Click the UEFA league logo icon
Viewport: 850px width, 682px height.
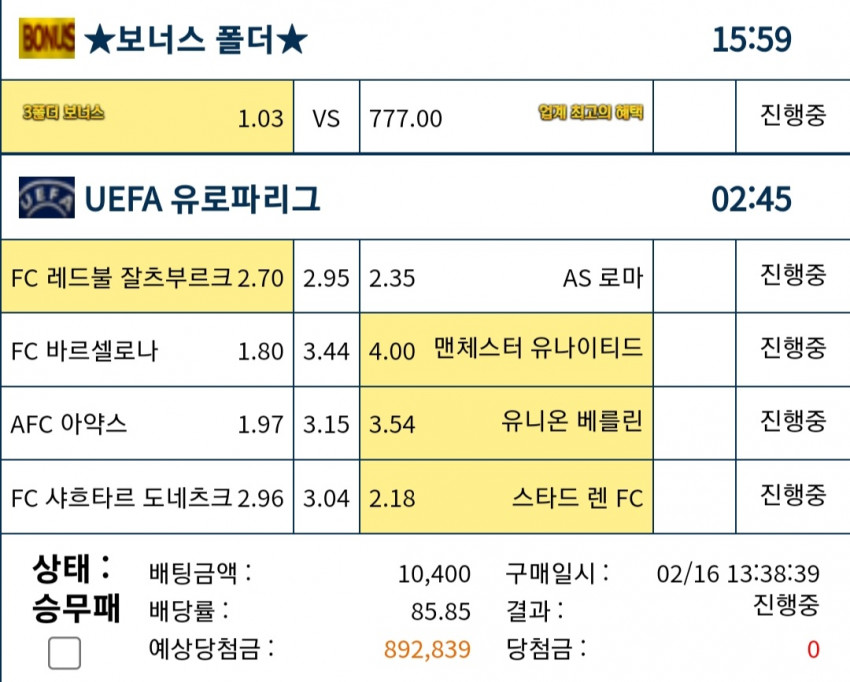tap(47, 198)
